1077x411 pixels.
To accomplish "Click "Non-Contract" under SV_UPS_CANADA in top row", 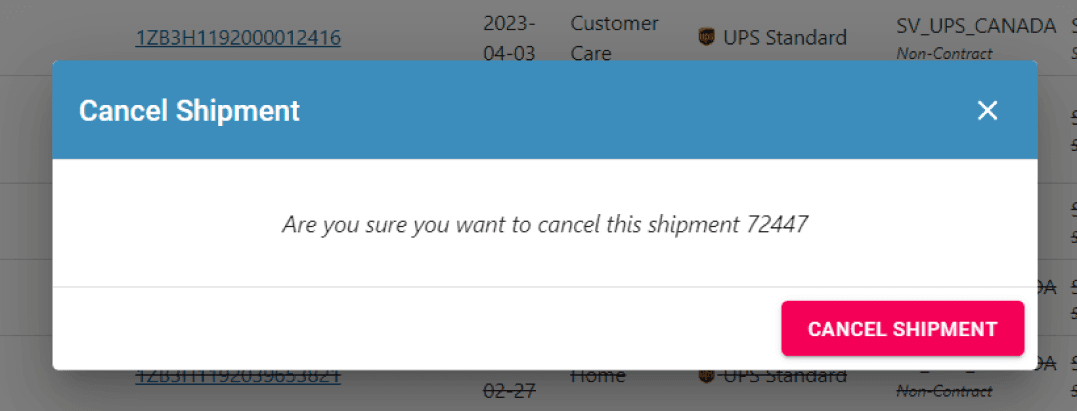I will [x=944, y=54].
